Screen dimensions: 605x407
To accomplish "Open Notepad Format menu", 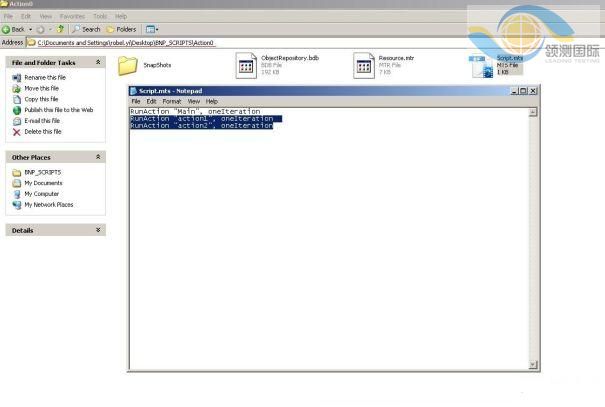I will pyautogui.click(x=172, y=101).
